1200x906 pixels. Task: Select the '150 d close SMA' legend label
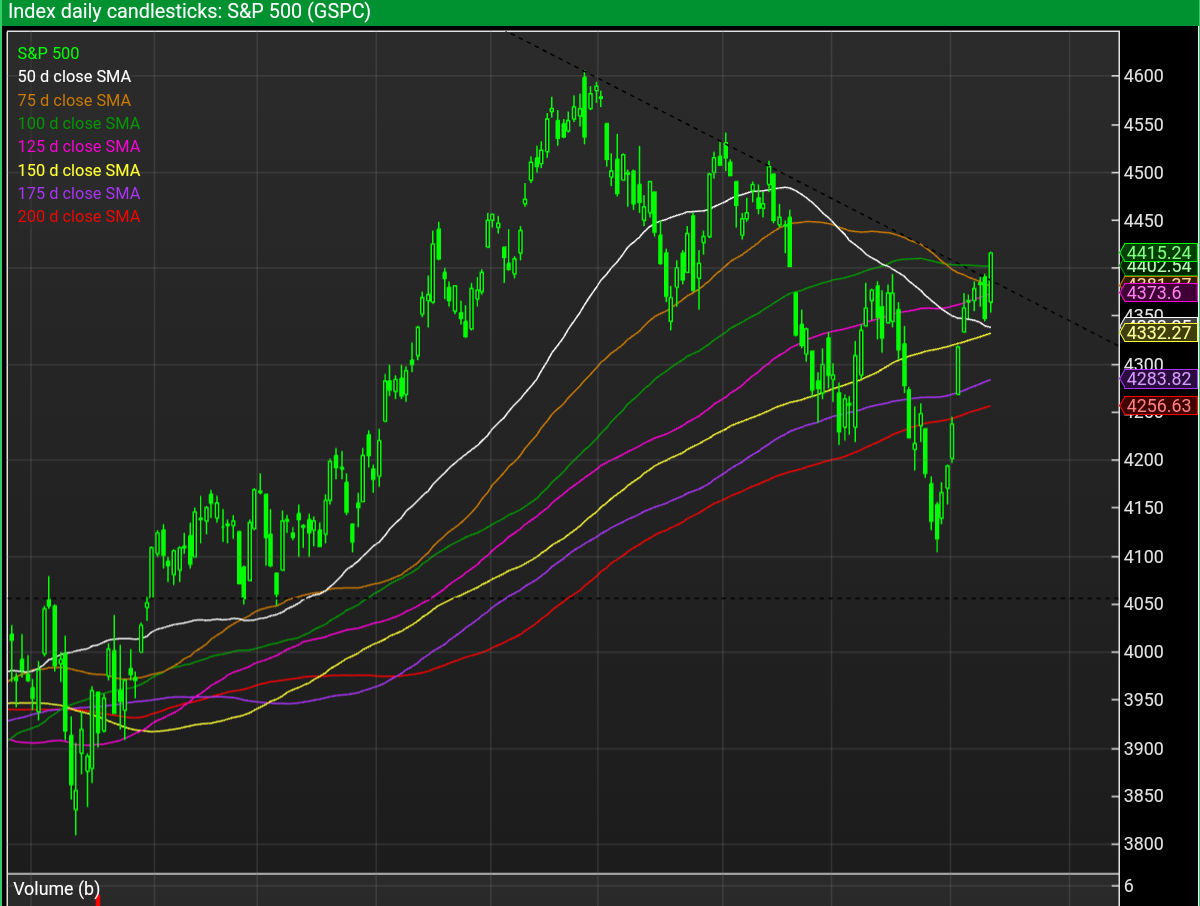(79, 170)
